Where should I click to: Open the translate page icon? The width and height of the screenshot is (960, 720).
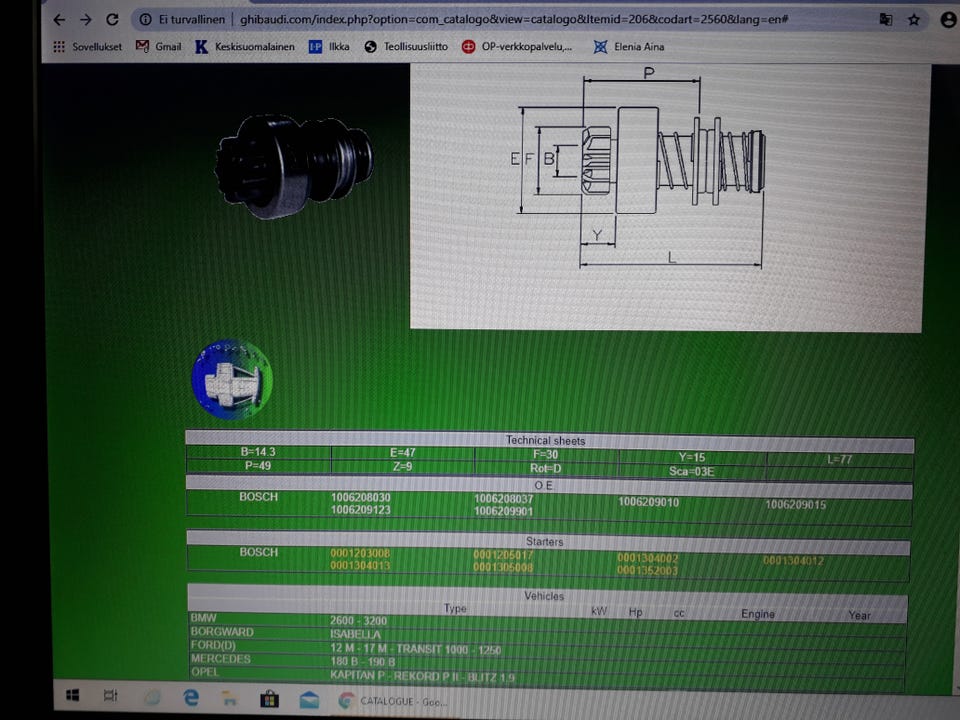(x=885, y=20)
